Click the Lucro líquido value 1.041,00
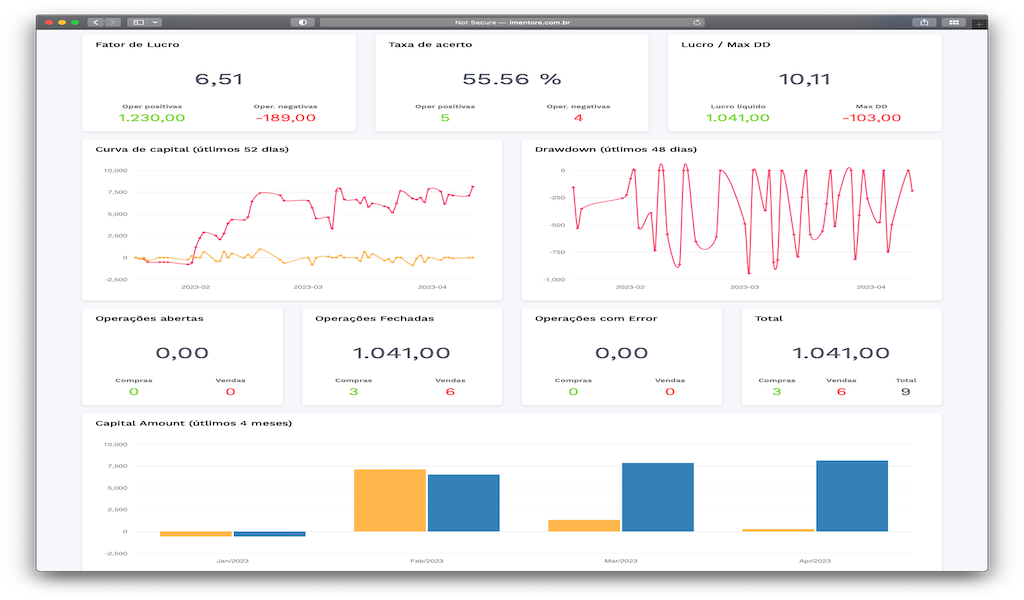Screen dimensions: 1024x600 click(737, 118)
